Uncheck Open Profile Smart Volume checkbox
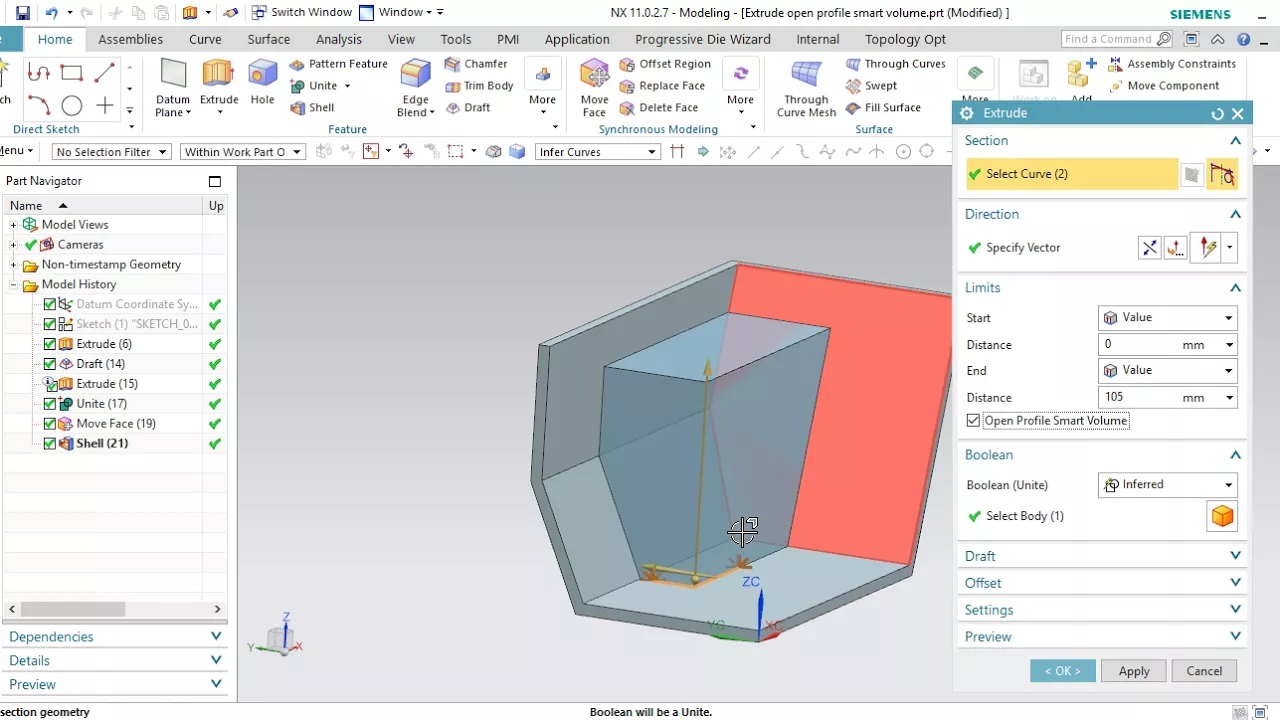Screen dimensions: 1280x720 pos(974,421)
